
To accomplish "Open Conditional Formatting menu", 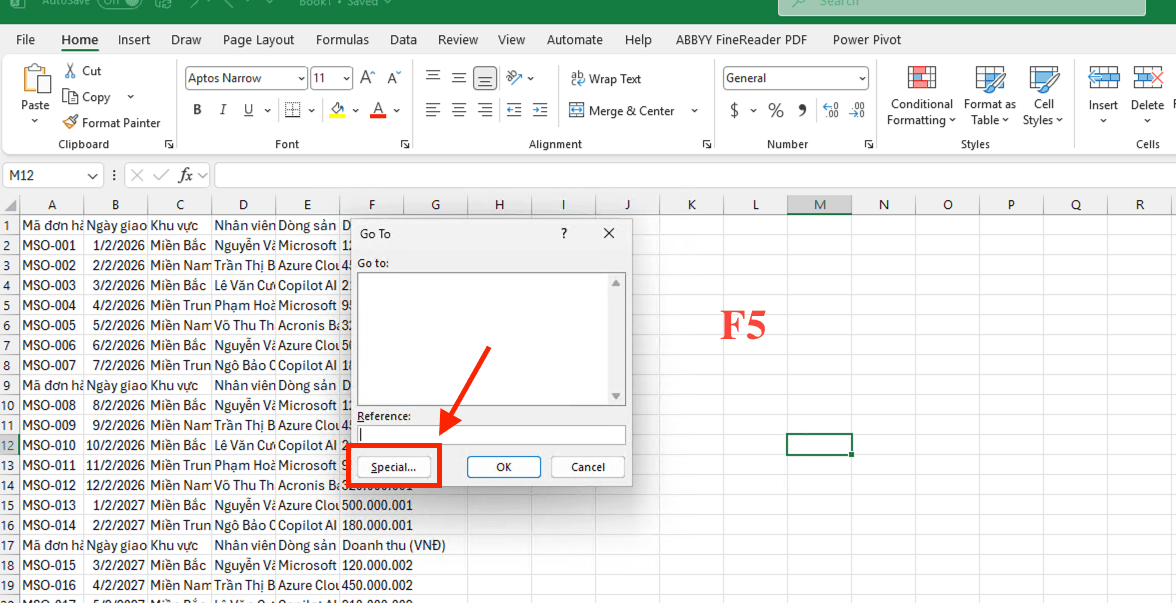I will [x=921, y=98].
